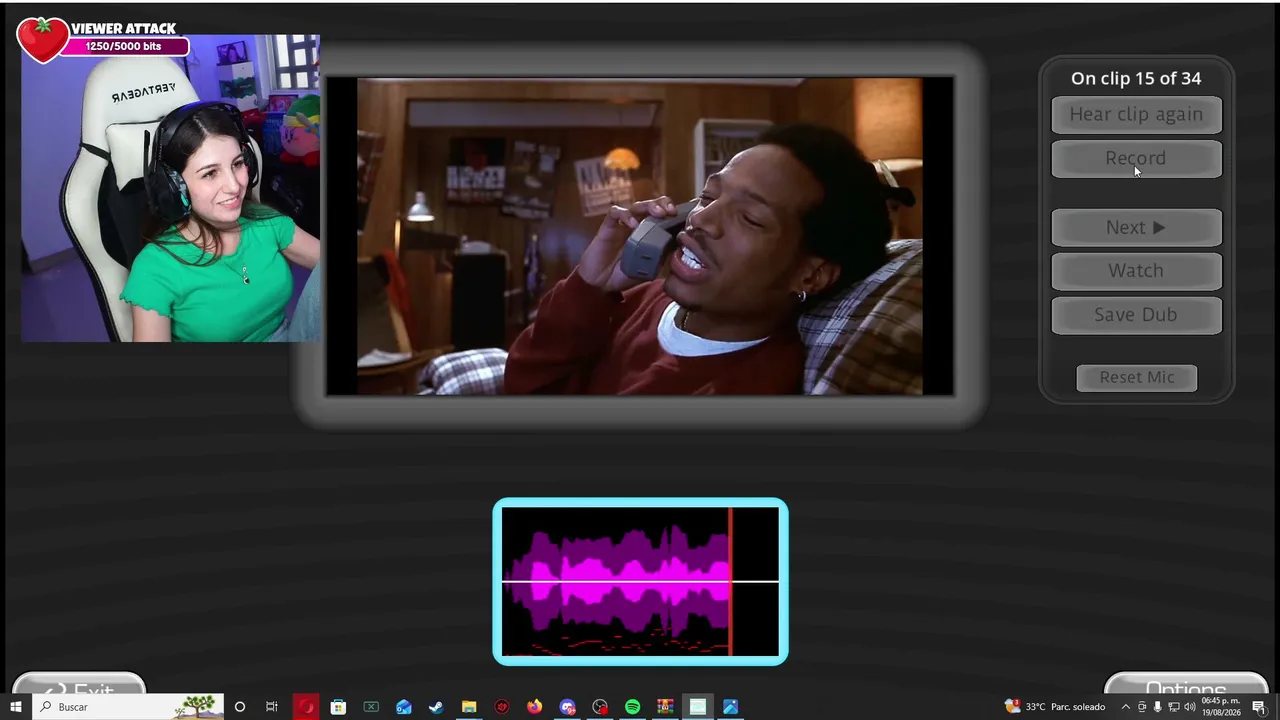Click the 'On clip 15 of 34' text
The width and height of the screenshot is (1280, 720).
[1136, 78]
